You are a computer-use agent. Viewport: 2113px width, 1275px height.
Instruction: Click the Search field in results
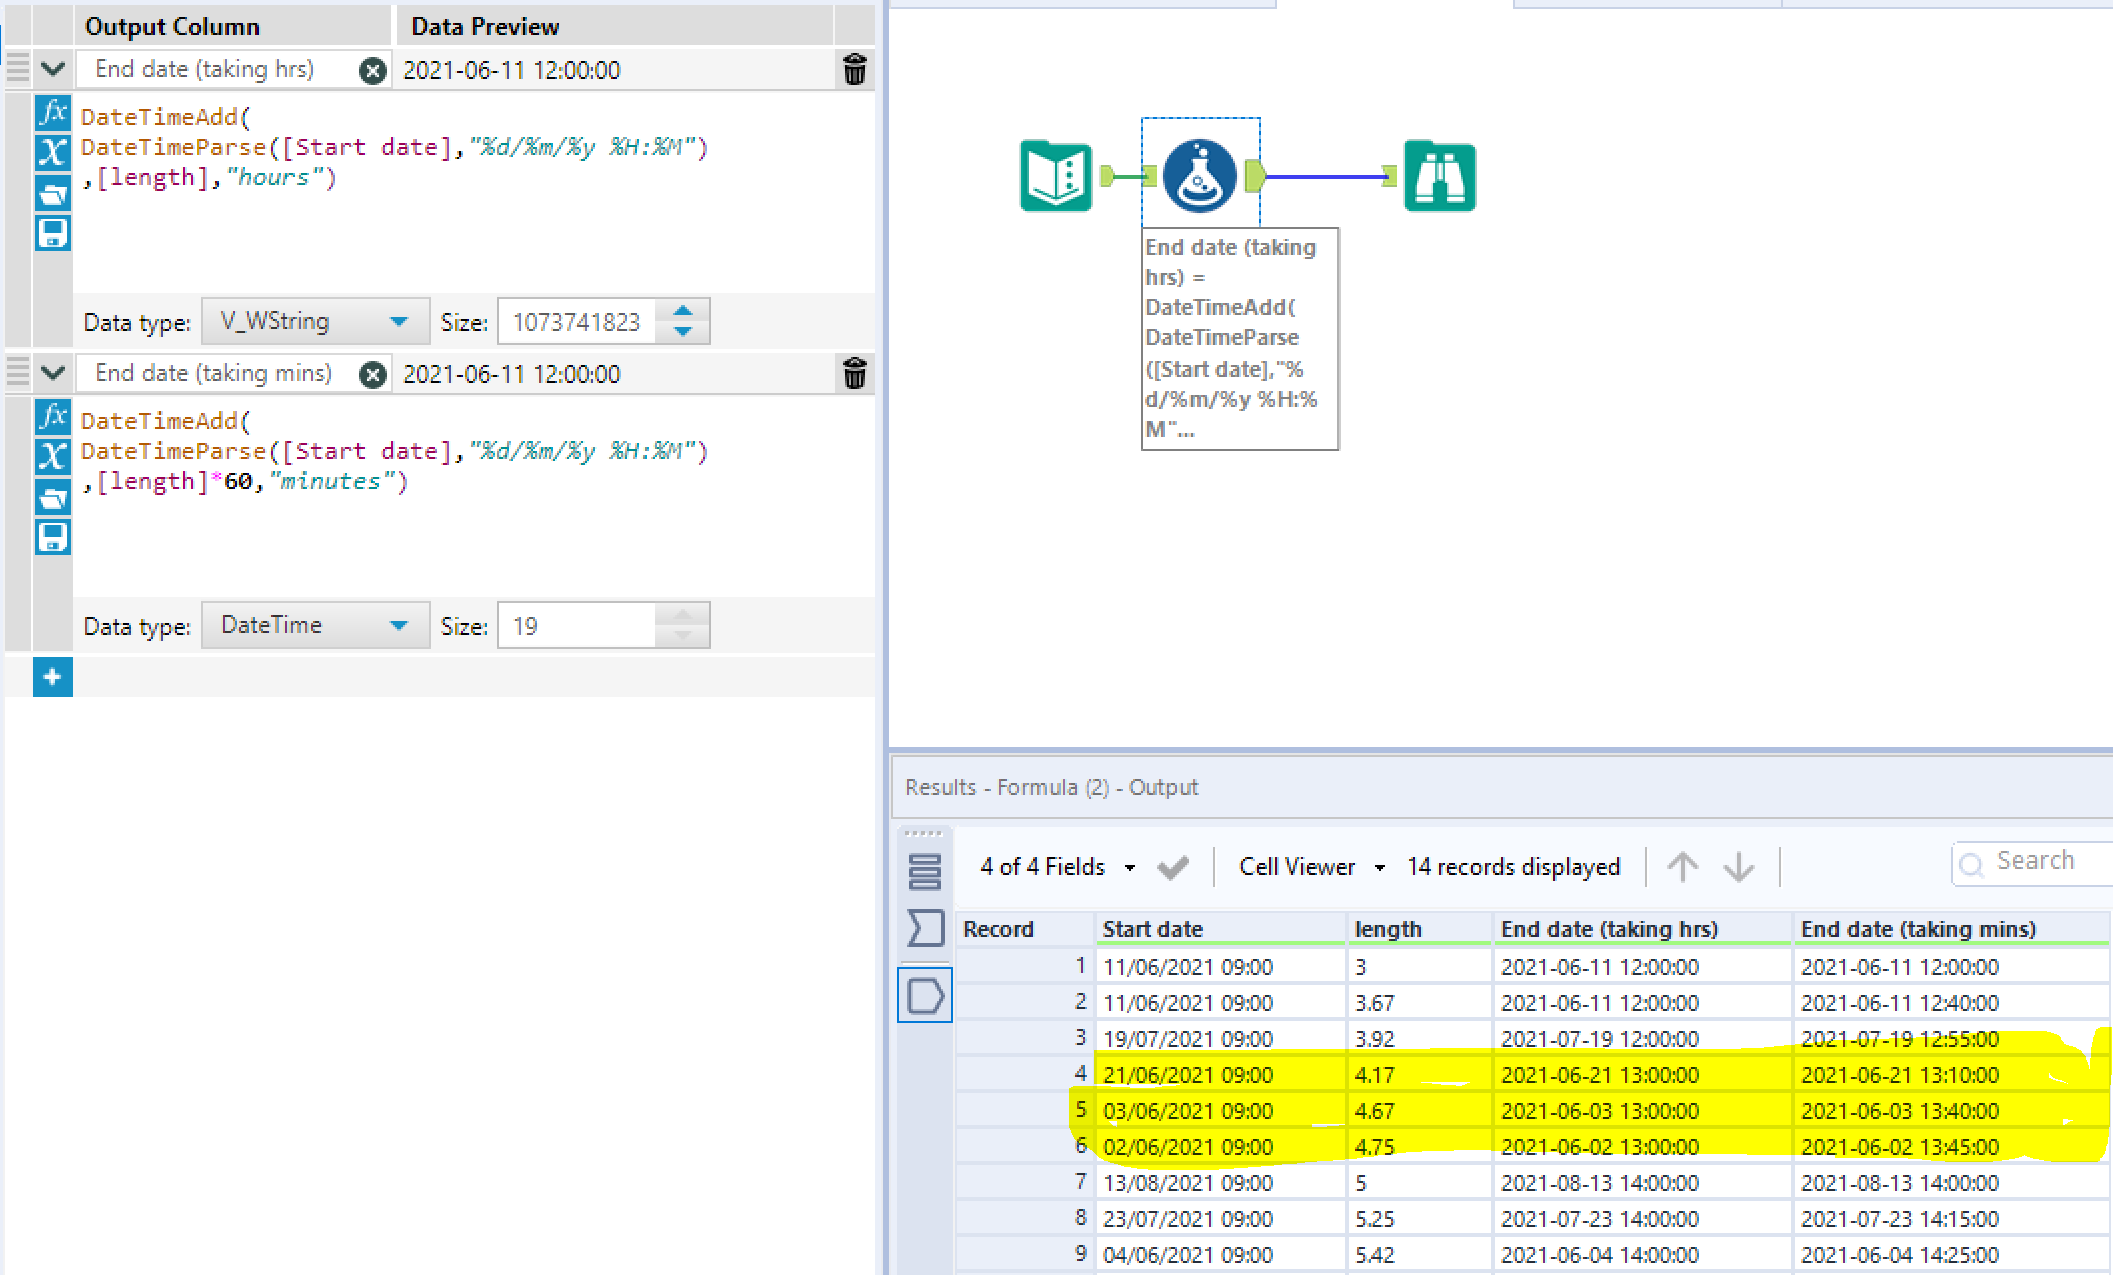tap(2040, 862)
